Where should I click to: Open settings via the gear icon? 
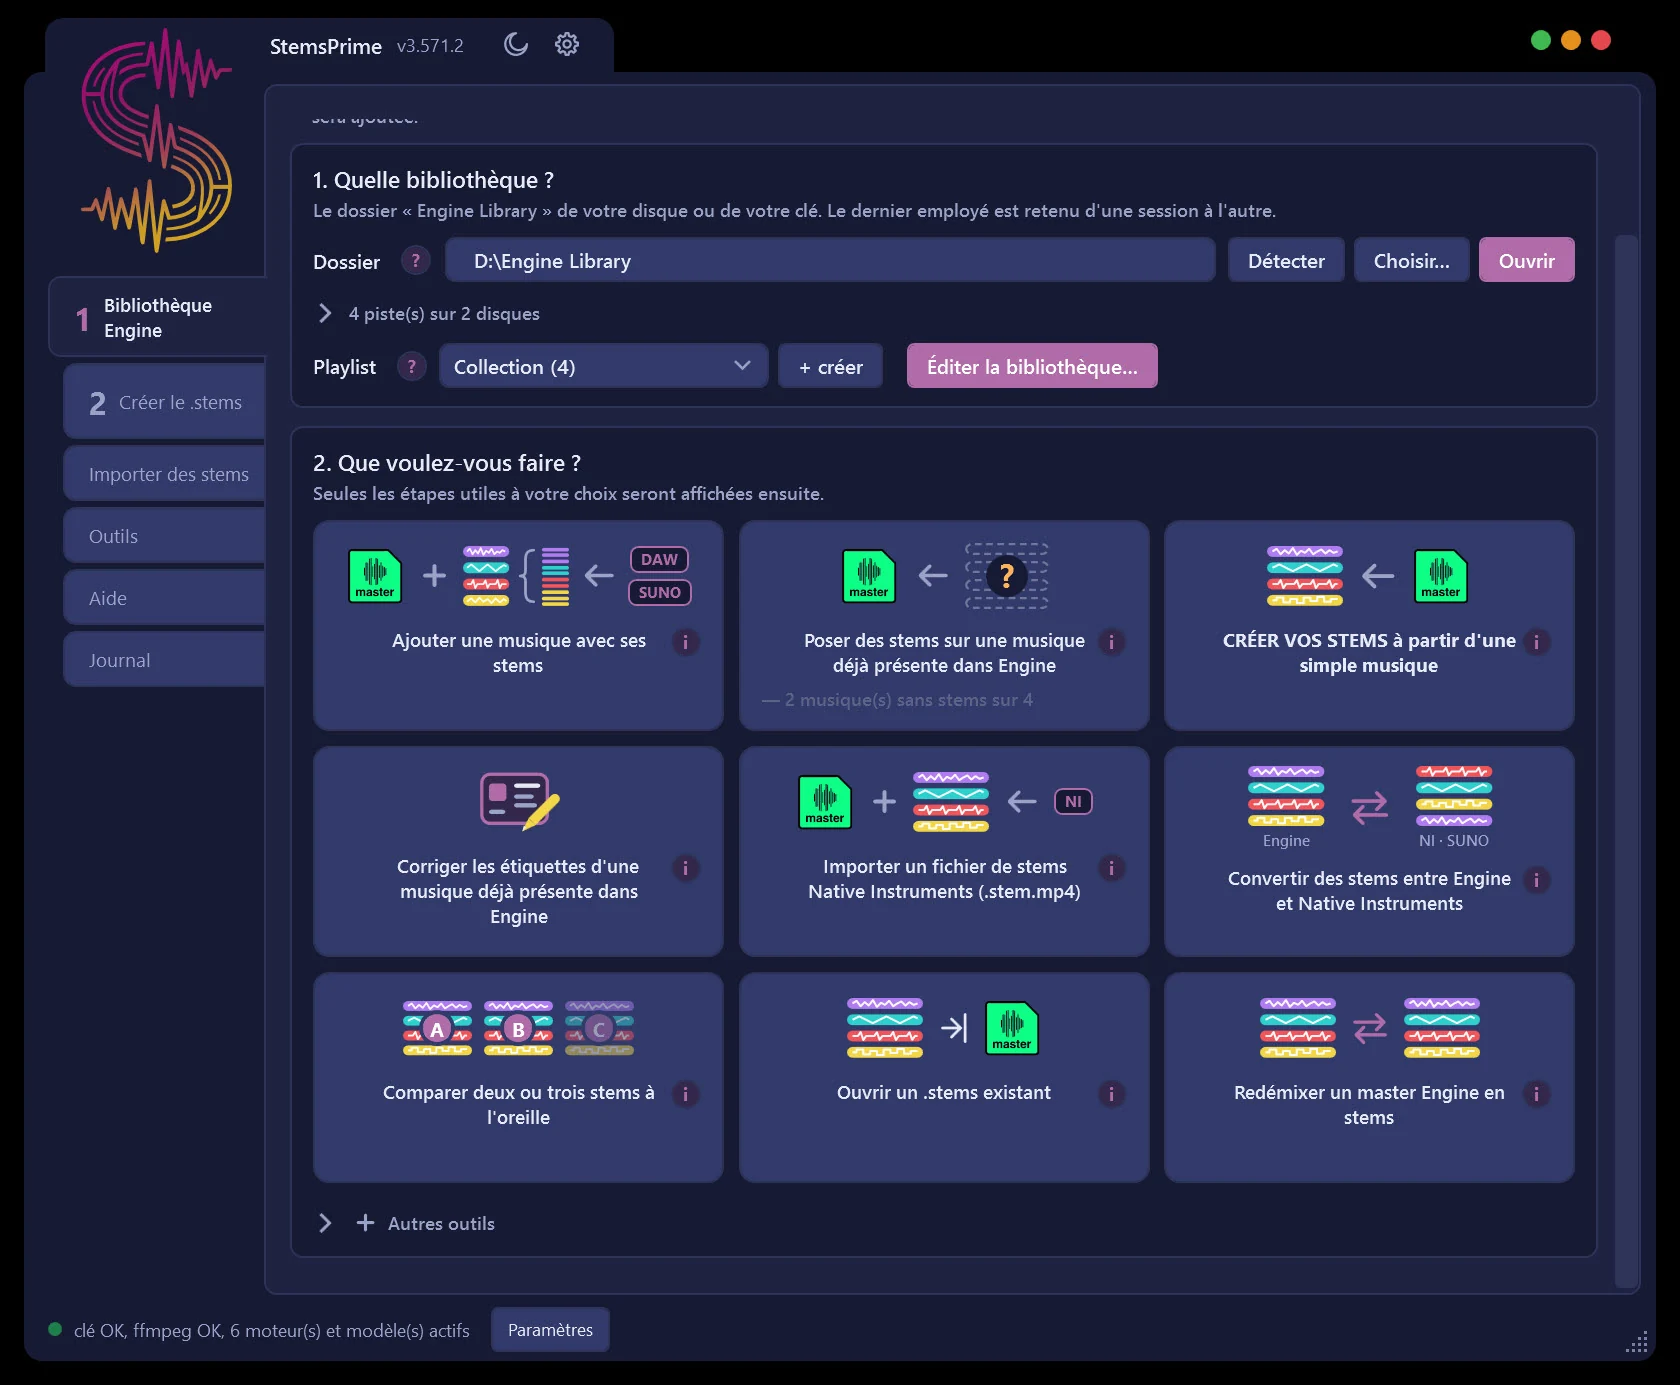point(567,44)
